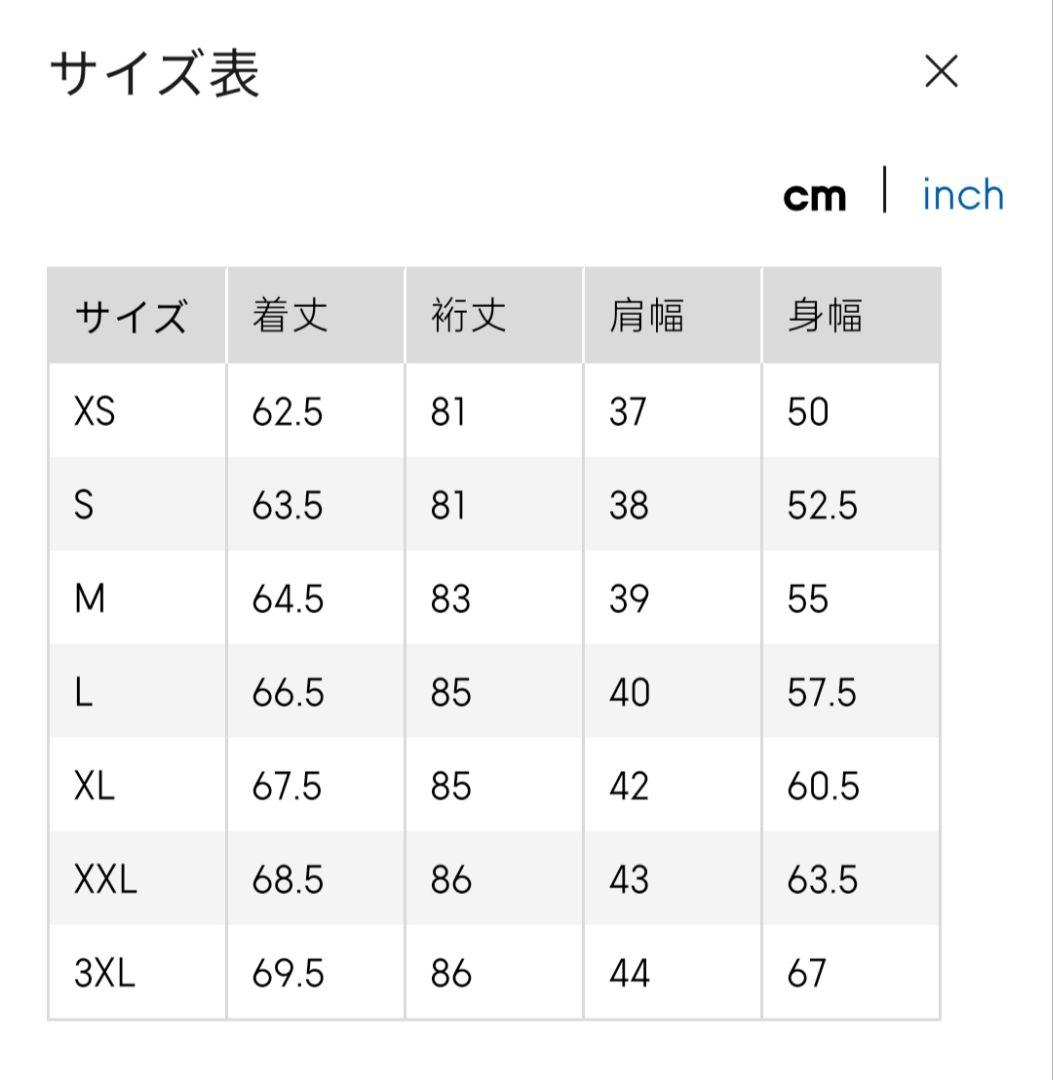Click the 肩幅 column header

coord(647,317)
